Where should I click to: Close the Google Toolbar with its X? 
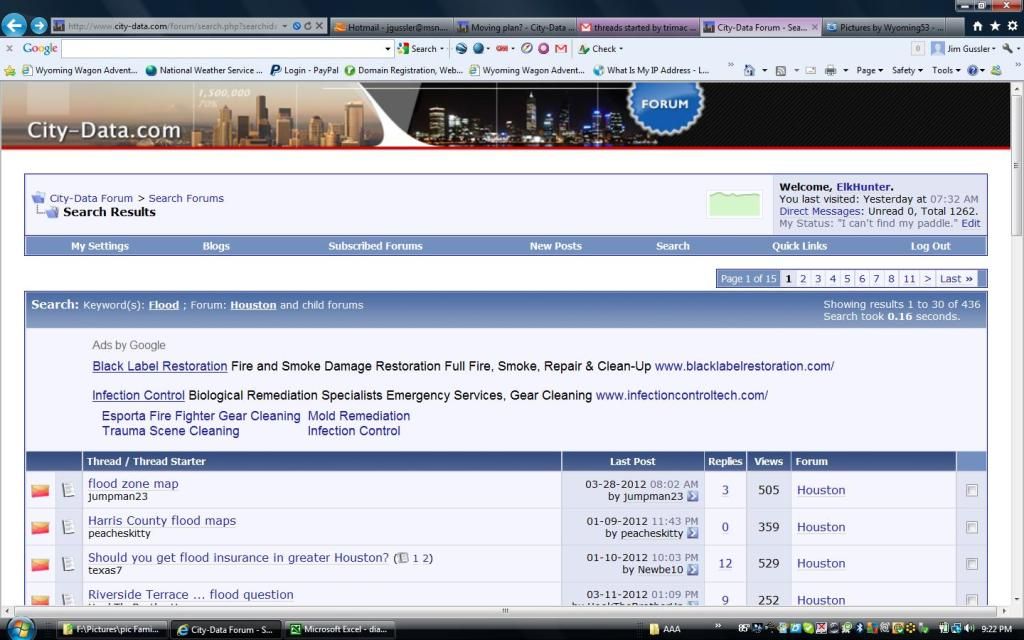click(9, 48)
